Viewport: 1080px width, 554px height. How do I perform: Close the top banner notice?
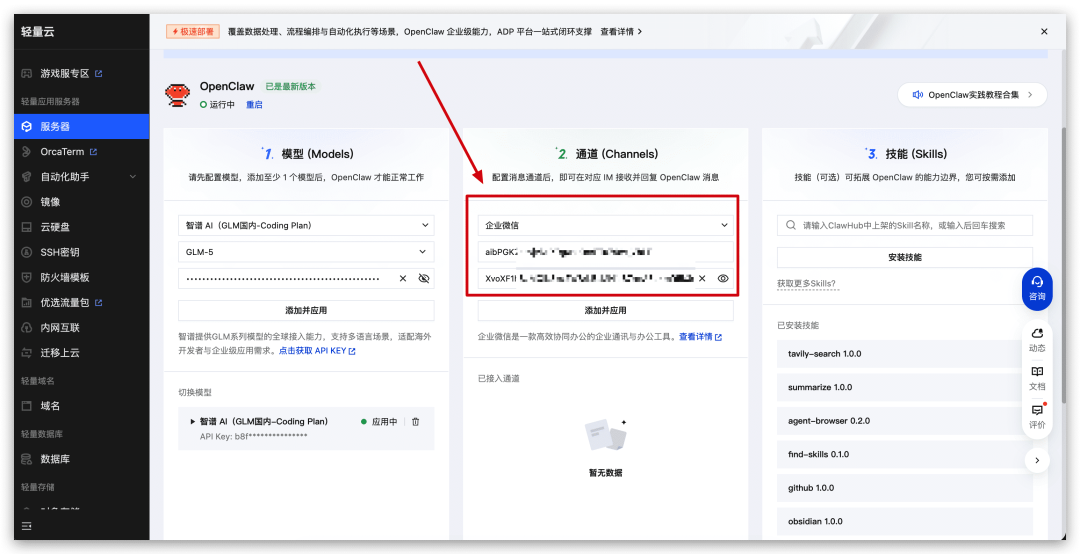point(1044,32)
